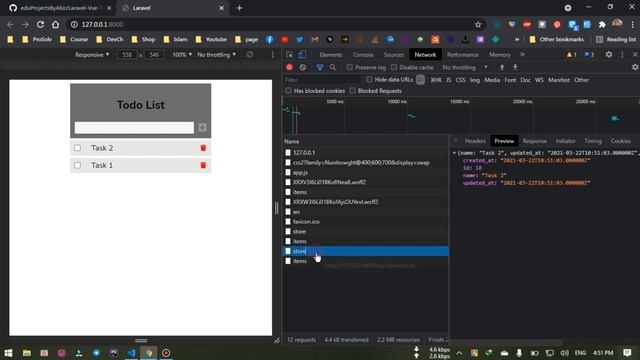Select the ws request row
This screenshot has height=360, width=640.
tap(365, 212)
